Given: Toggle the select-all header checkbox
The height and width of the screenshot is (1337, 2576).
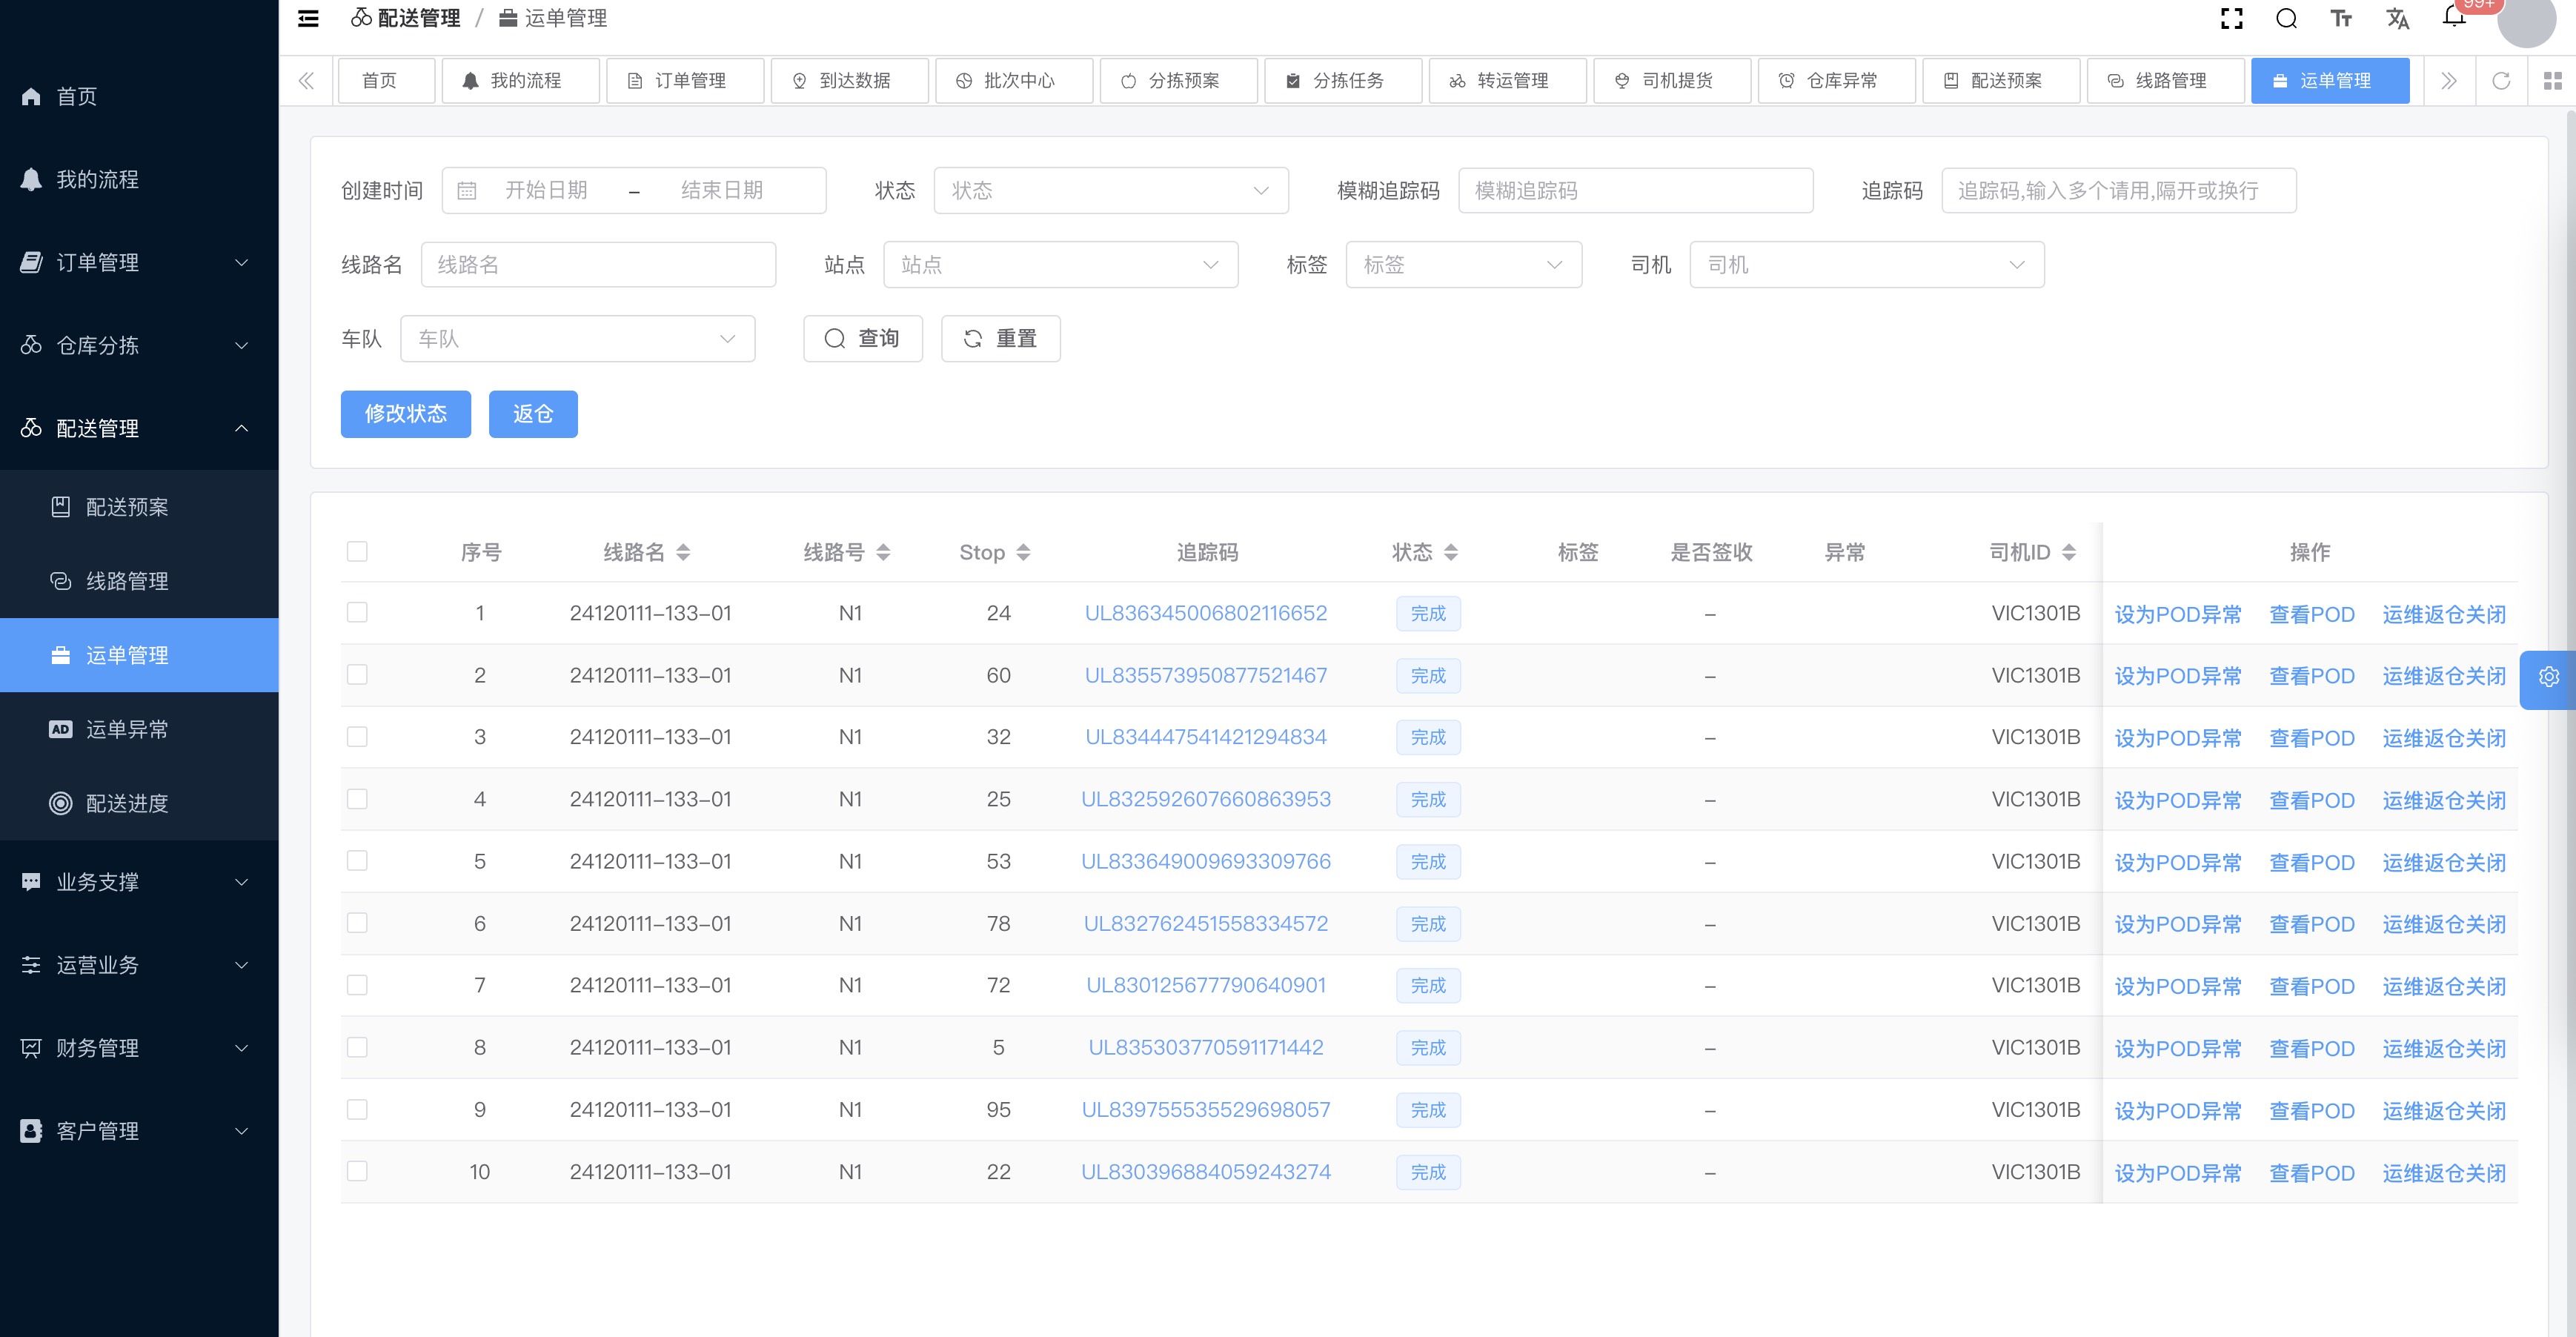Looking at the screenshot, I should (x=357, y=552).
